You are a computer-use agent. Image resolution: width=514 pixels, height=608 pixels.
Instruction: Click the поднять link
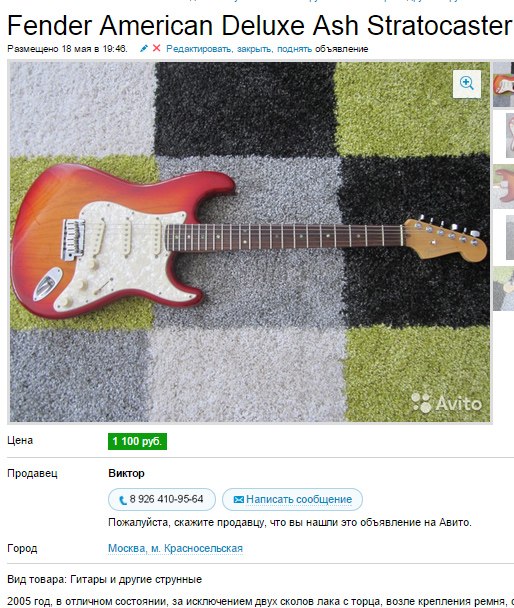[294, 49]
